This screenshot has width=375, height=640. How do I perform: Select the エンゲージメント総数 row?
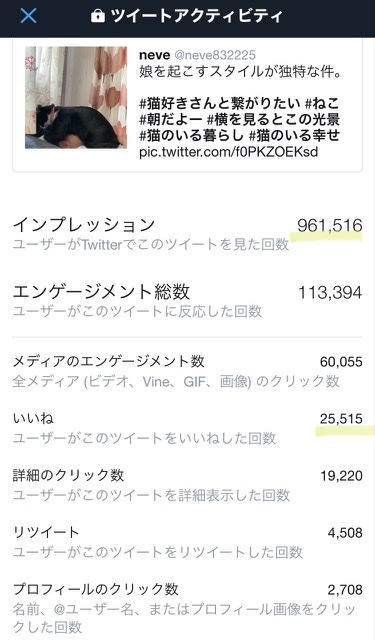(187, 301)
